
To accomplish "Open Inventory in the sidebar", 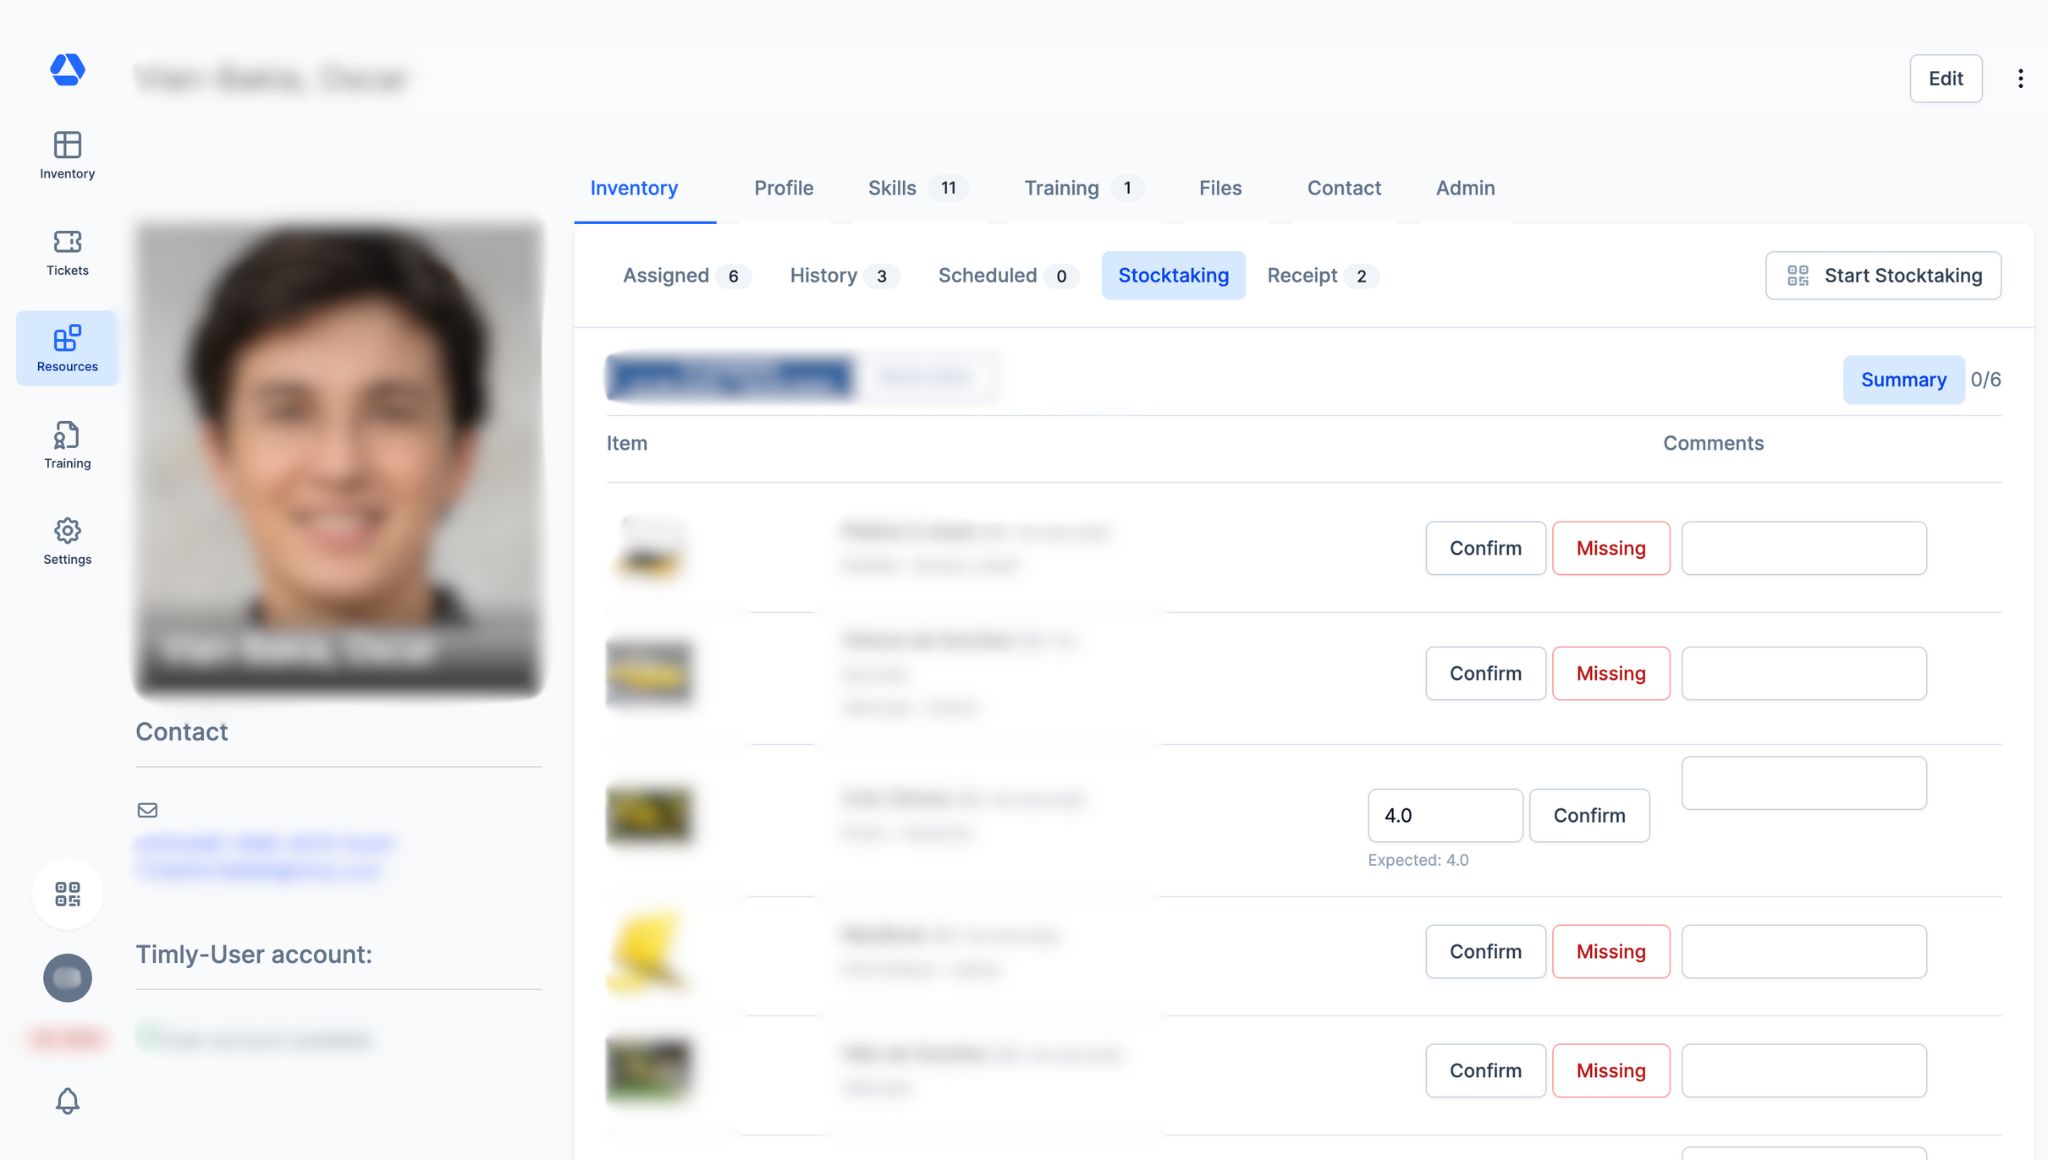I will (67, 155).
